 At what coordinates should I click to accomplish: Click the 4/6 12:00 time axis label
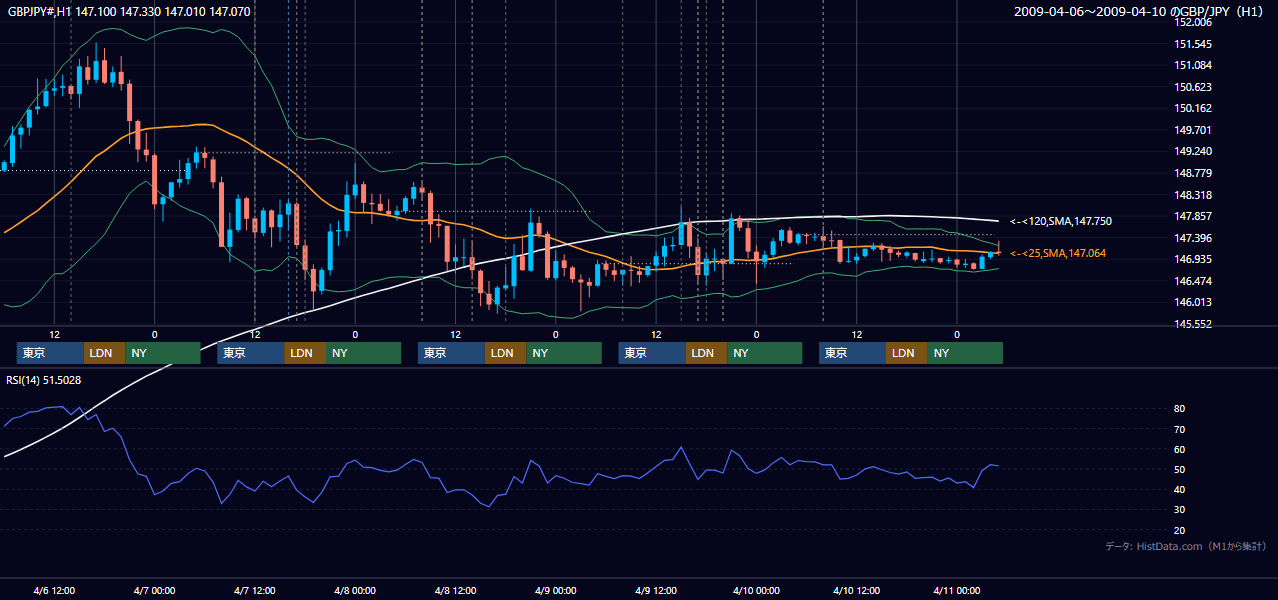(x=54, y=590)
